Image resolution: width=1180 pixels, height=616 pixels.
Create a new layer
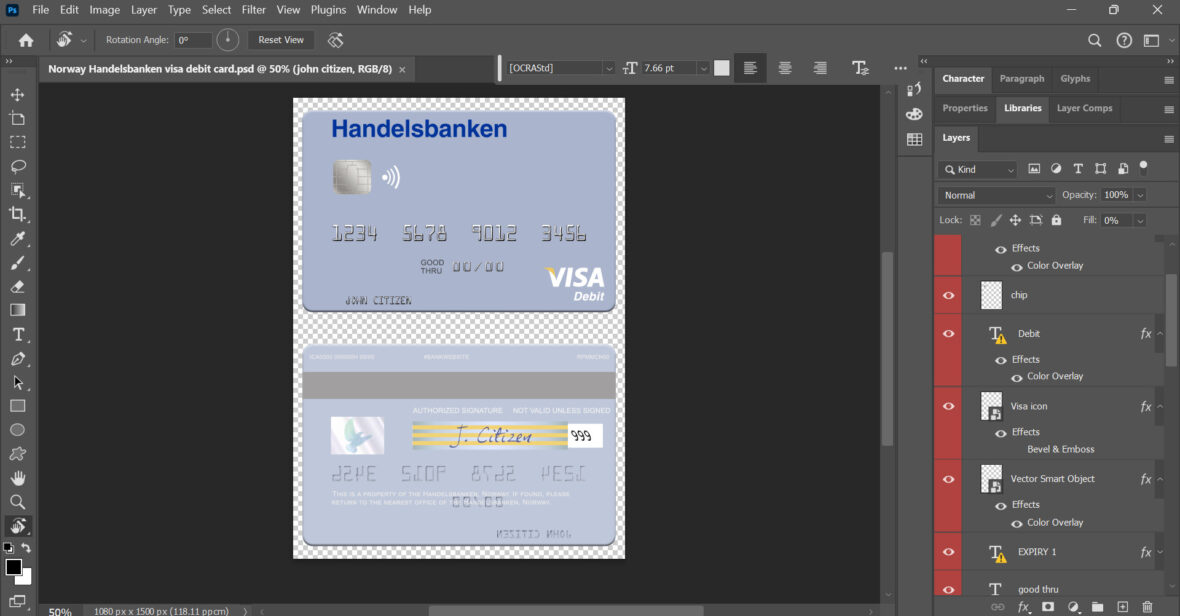[1123, 605]
